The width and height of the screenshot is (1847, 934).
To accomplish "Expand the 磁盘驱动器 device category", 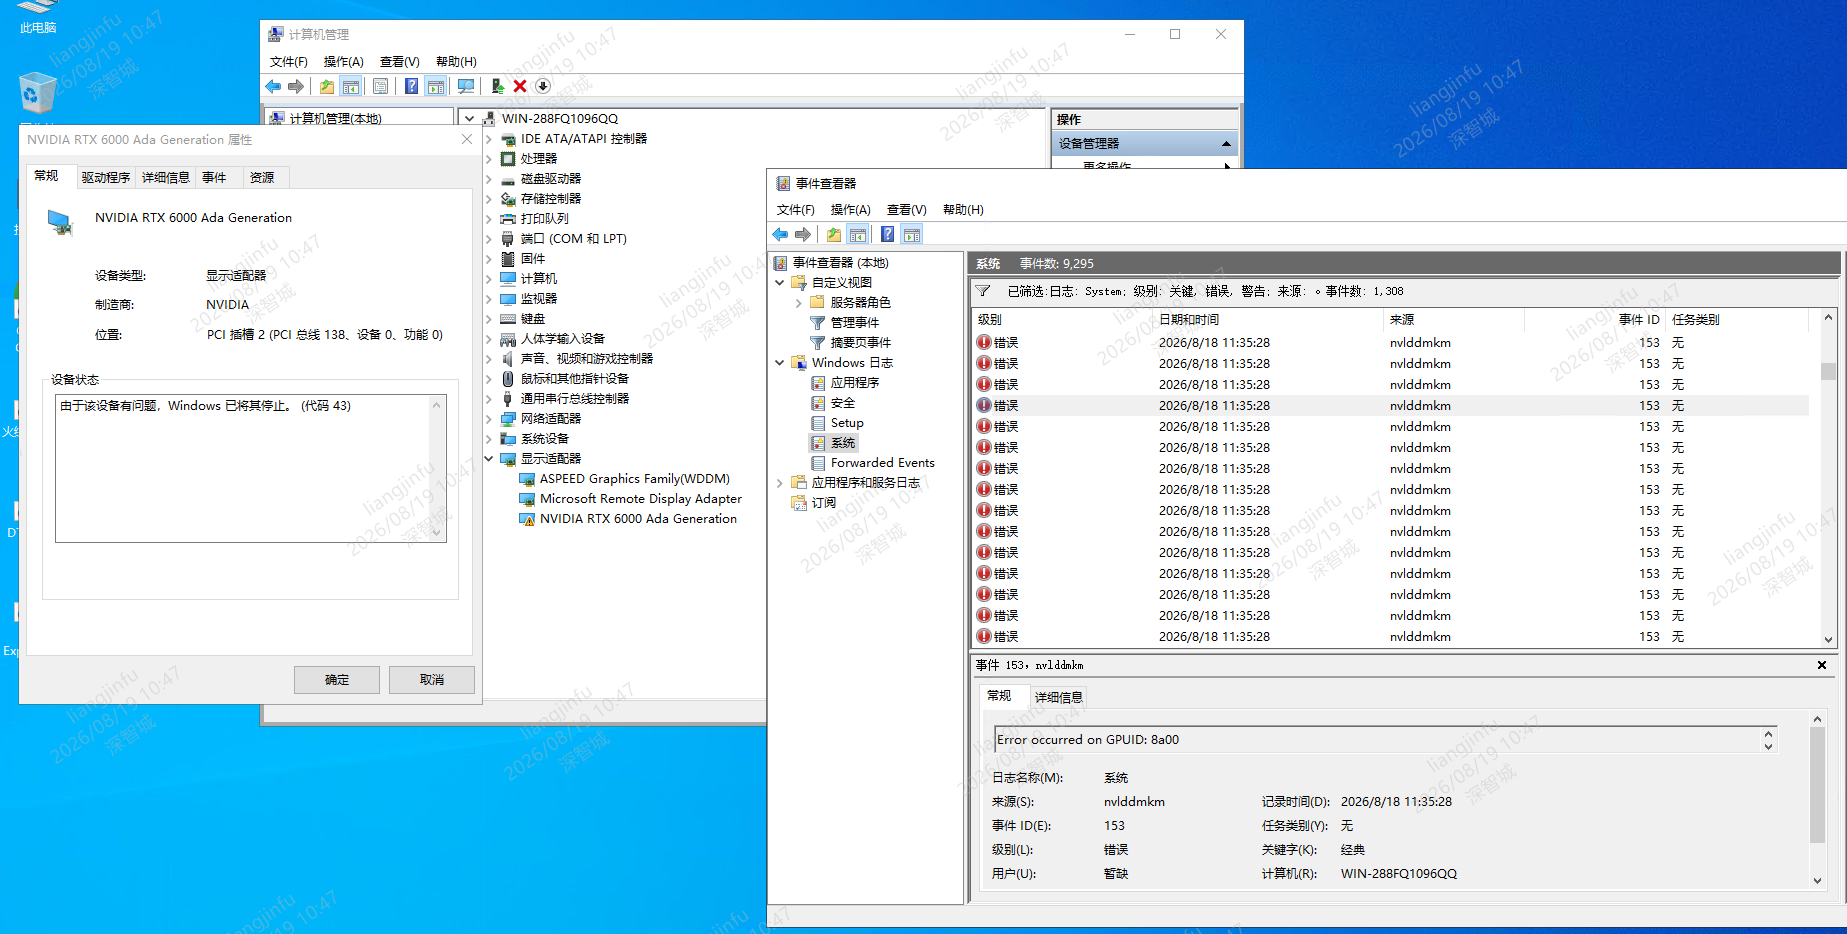I will coord(489,179).
